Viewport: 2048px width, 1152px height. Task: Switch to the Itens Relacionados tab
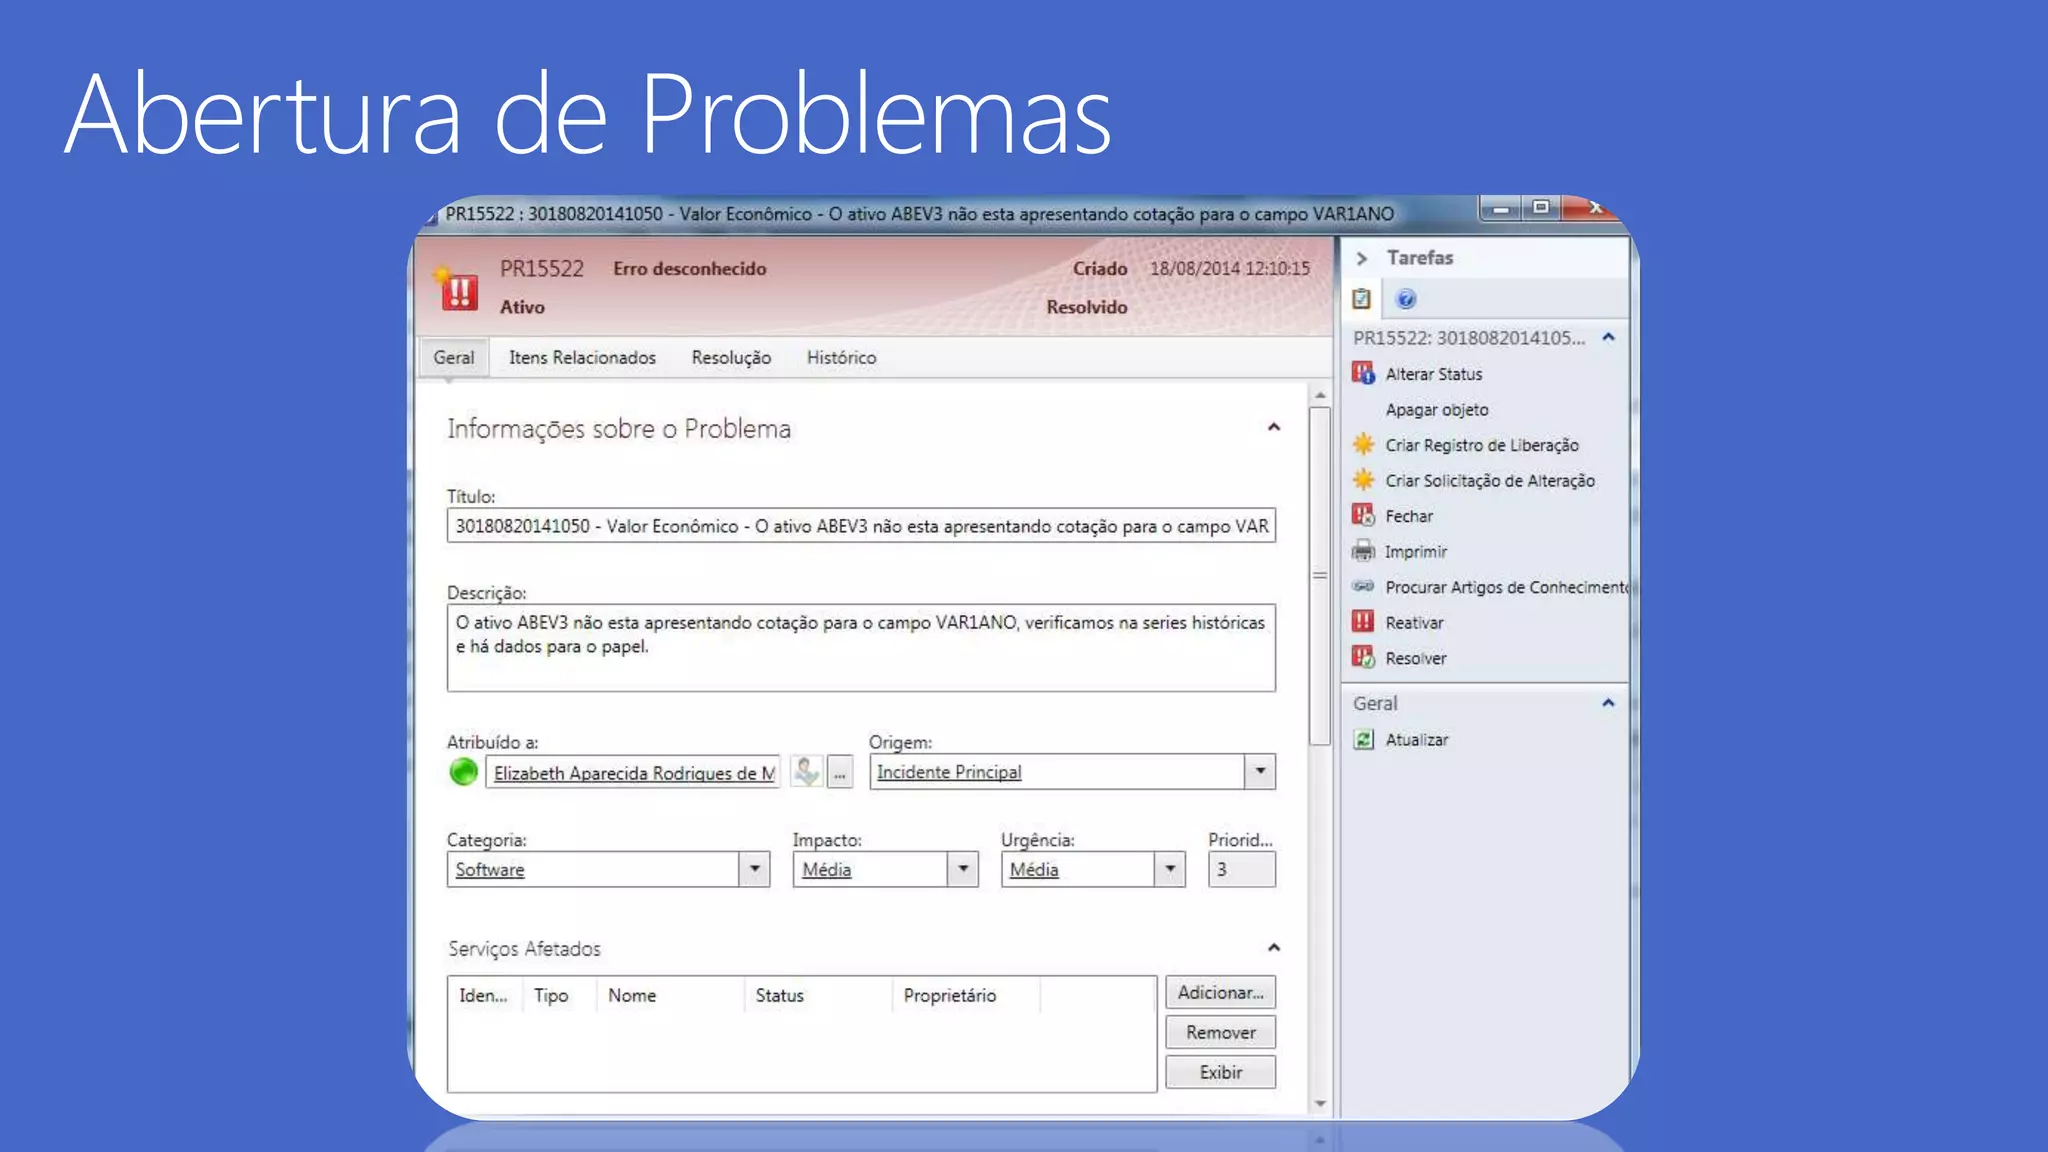tap(582, 358)
